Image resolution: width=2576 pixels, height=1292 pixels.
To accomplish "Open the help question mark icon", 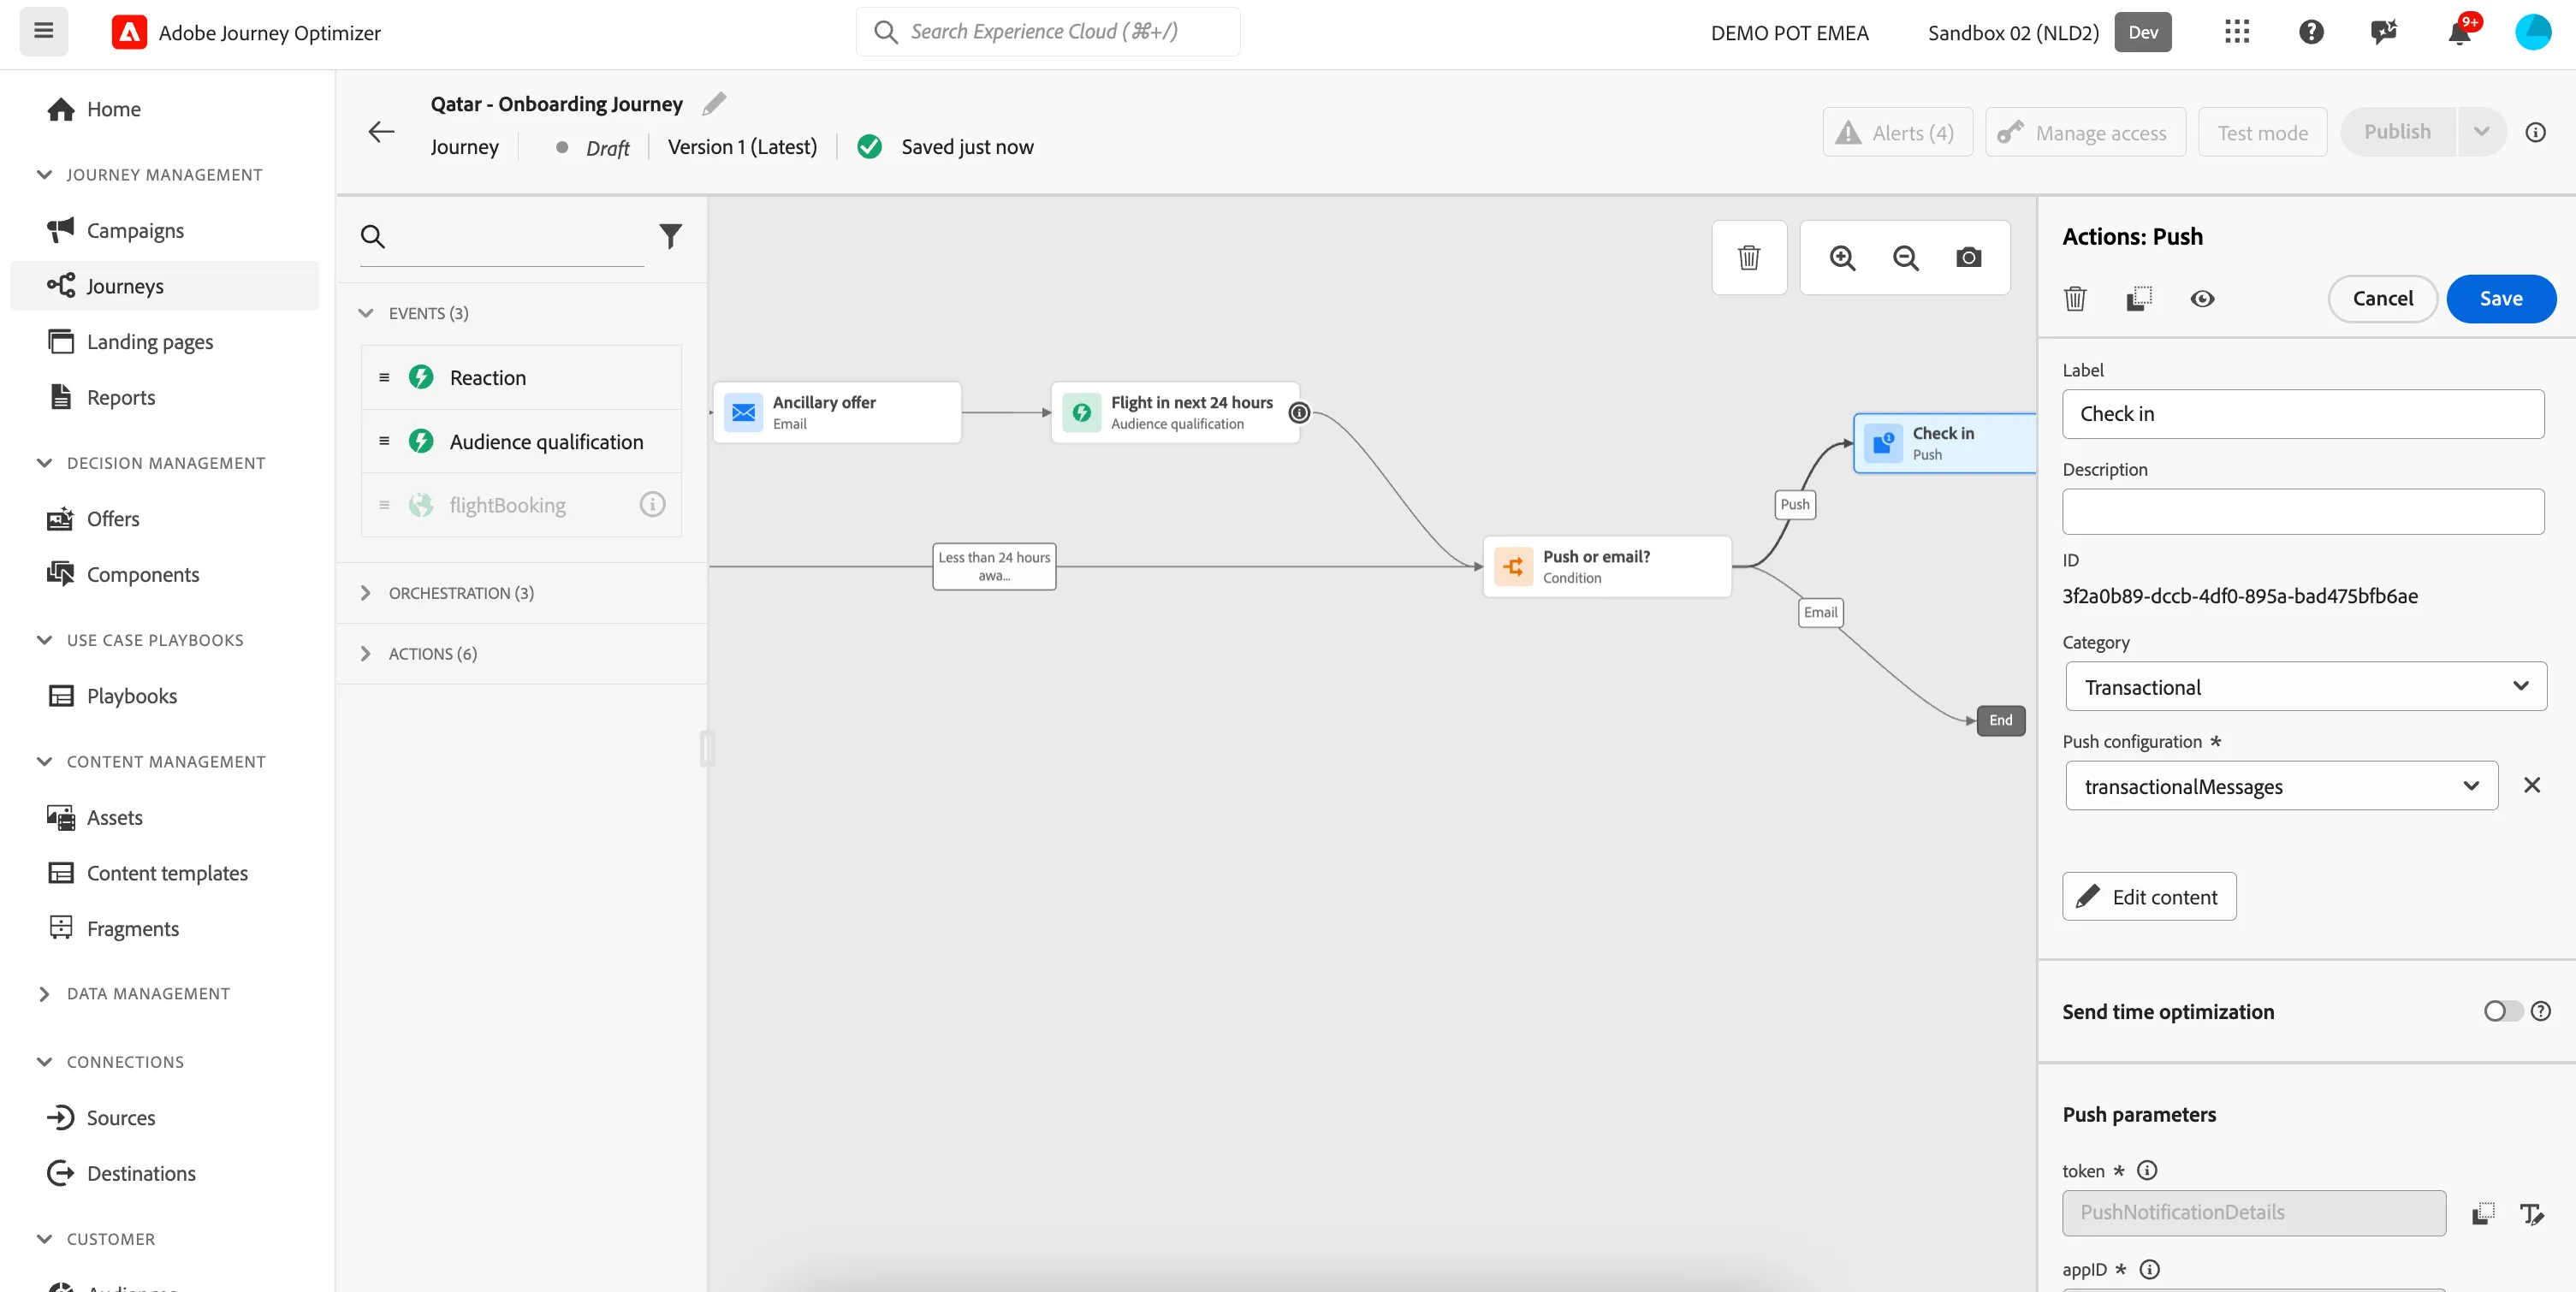I will pyautogui.click(x=2310, y=32).
